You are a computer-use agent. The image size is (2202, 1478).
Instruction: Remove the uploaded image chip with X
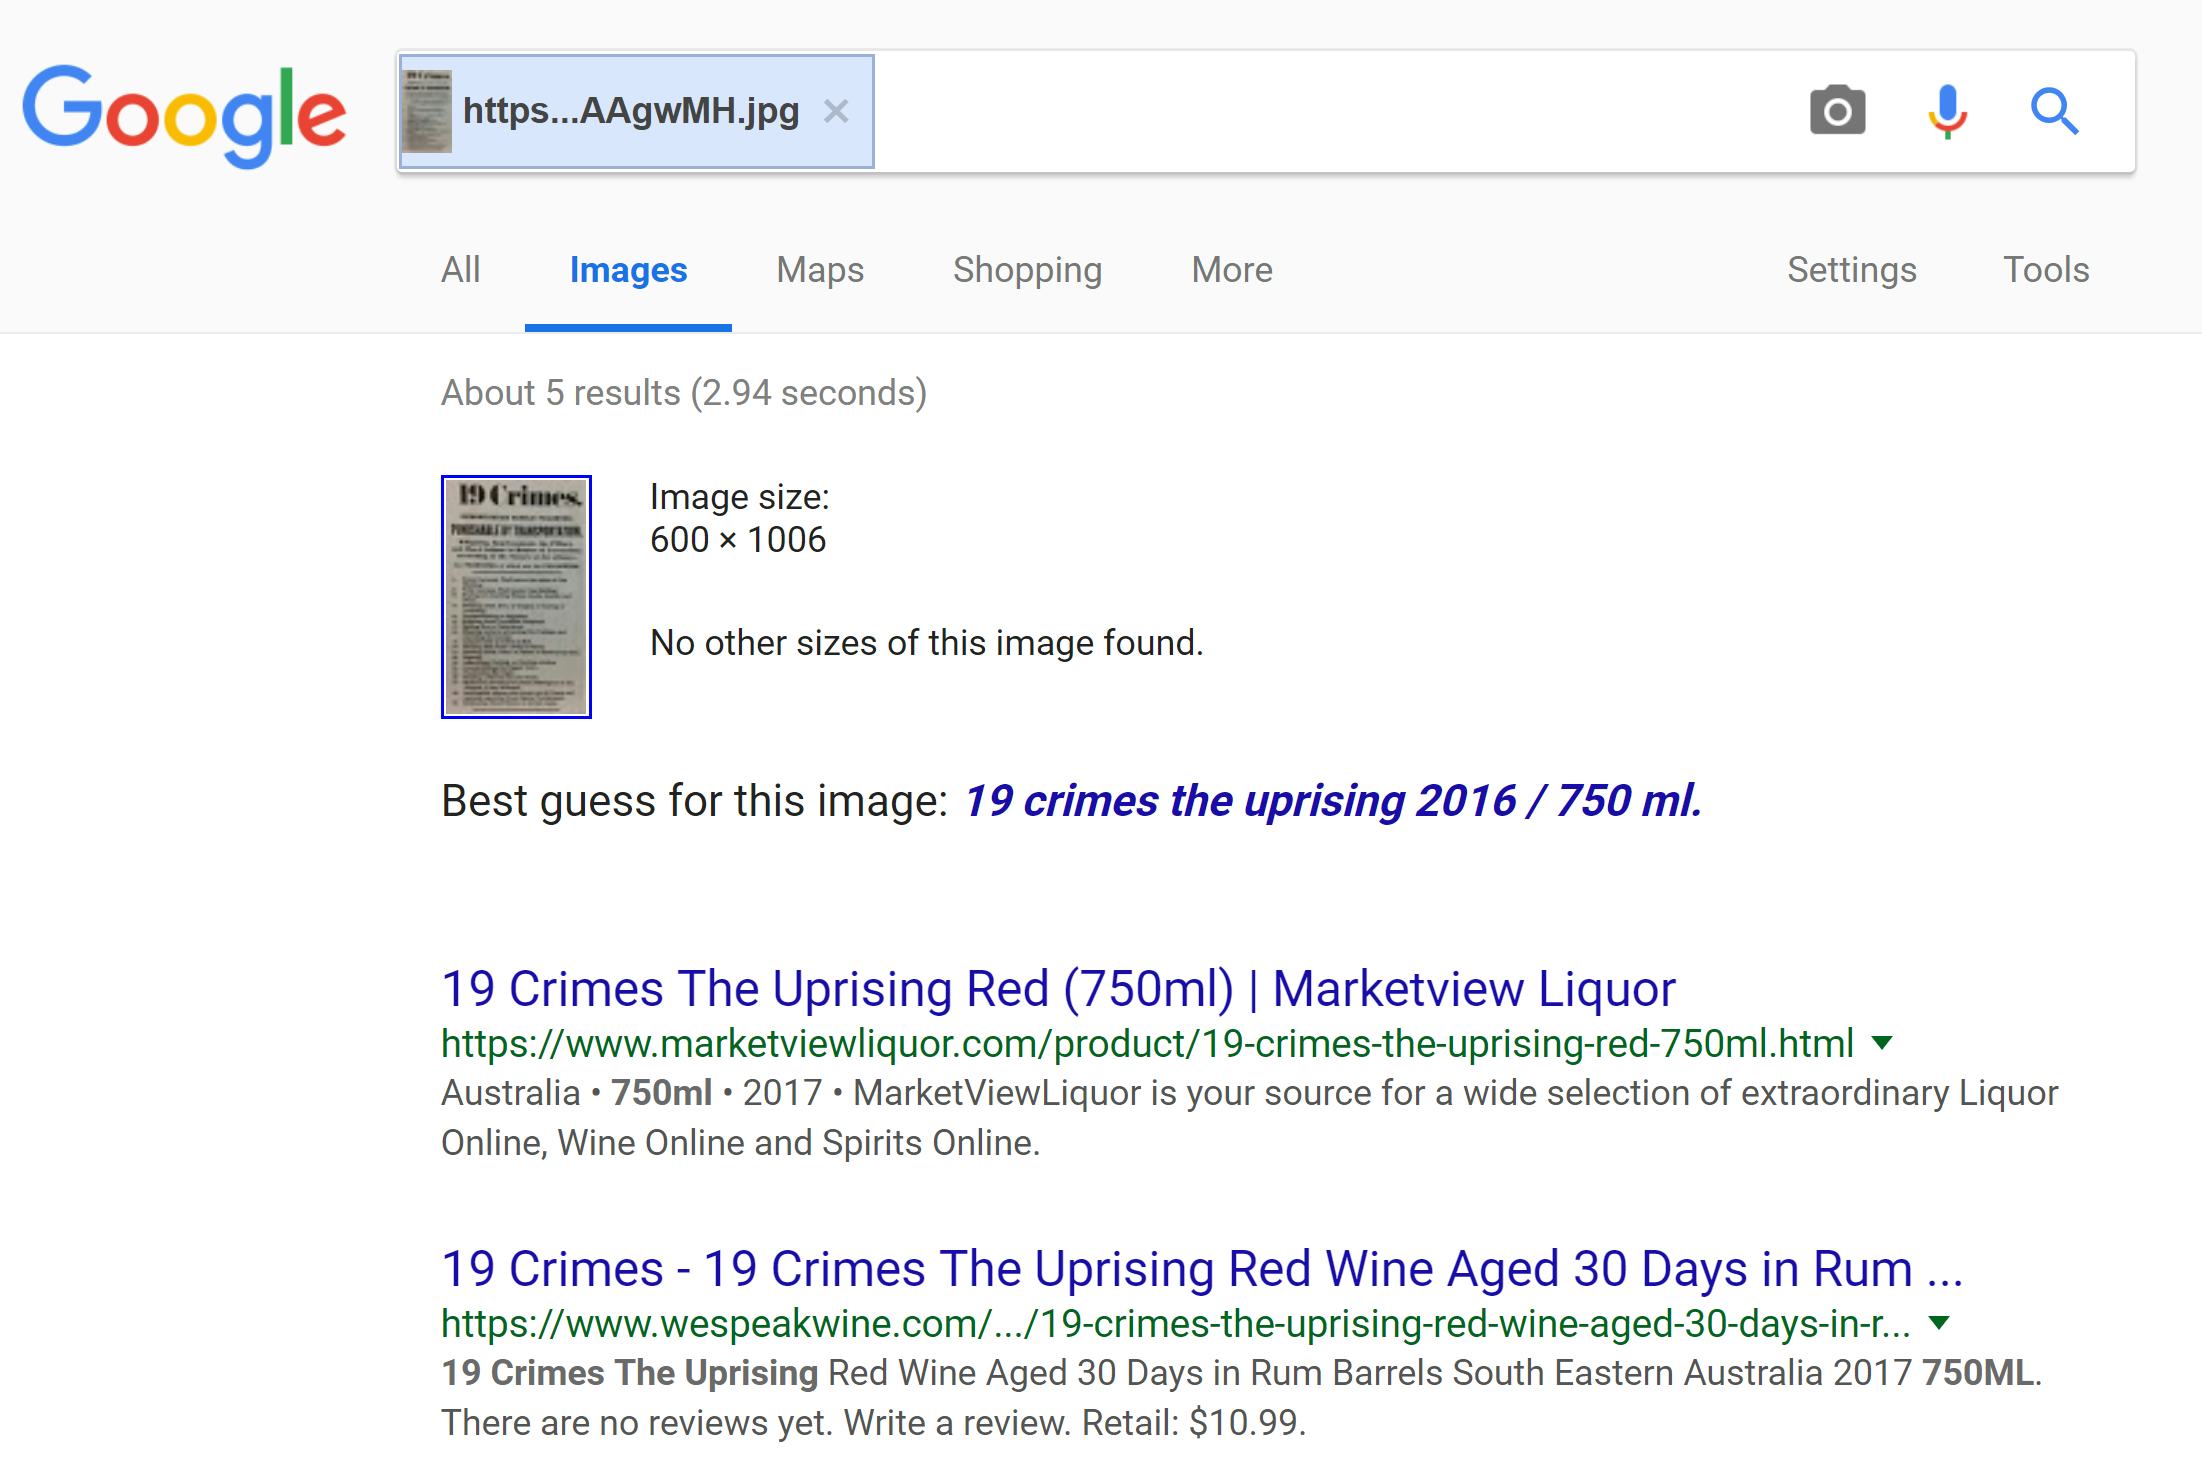pyautogui.click(x=836, y=111)
